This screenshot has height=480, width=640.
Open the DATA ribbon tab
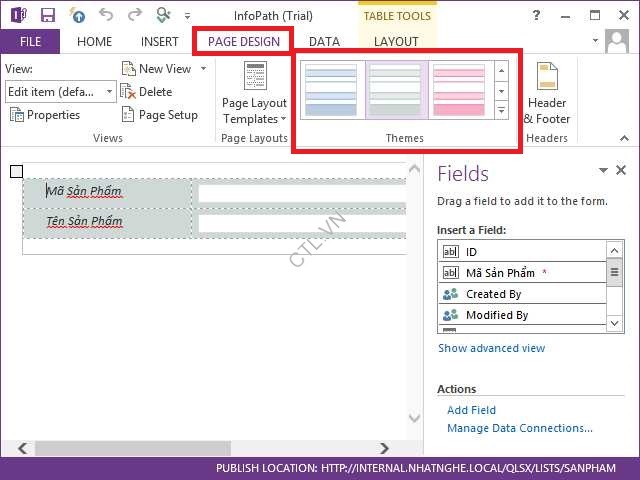[324, 42]
